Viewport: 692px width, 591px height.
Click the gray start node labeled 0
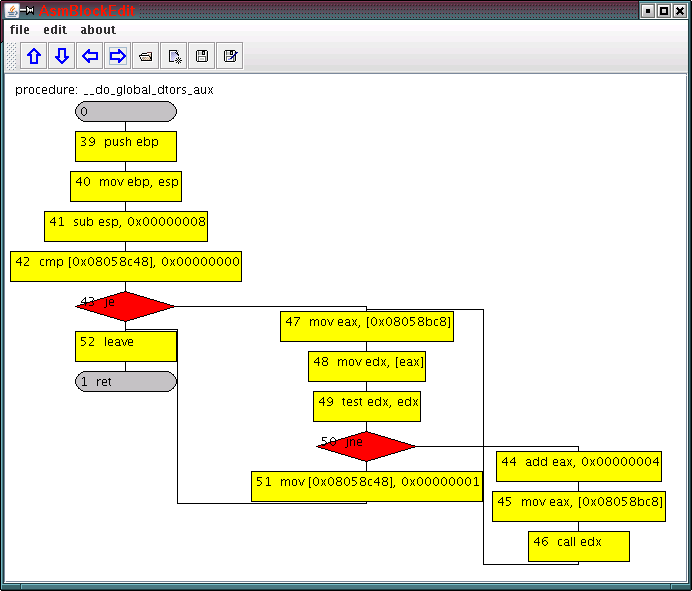[x=126, y=111]
